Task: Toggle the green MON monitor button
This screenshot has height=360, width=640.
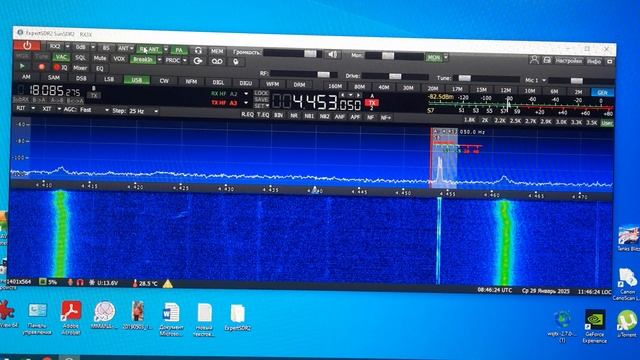Action: [433, 58]
